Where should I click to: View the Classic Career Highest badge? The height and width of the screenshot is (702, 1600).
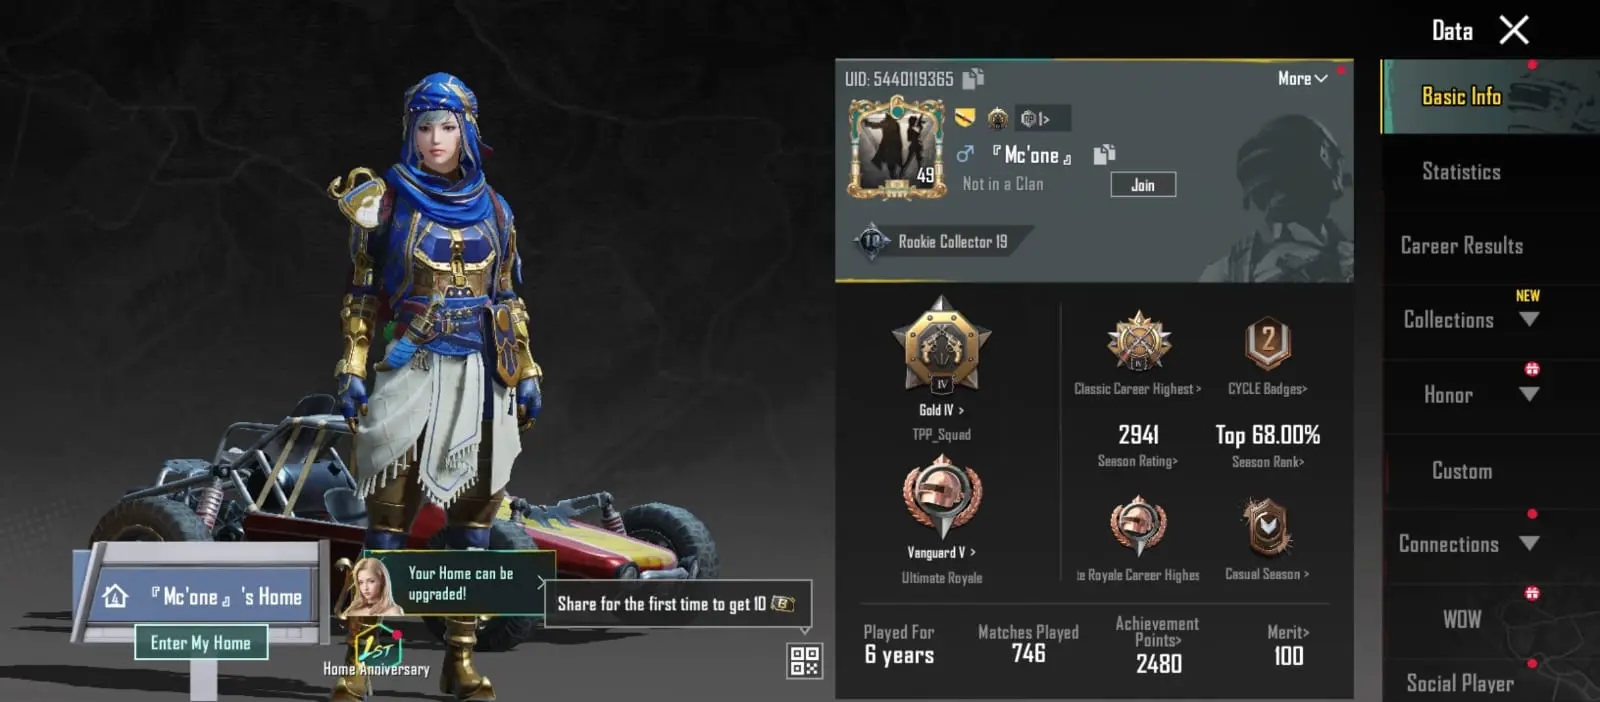[1138, 342]
